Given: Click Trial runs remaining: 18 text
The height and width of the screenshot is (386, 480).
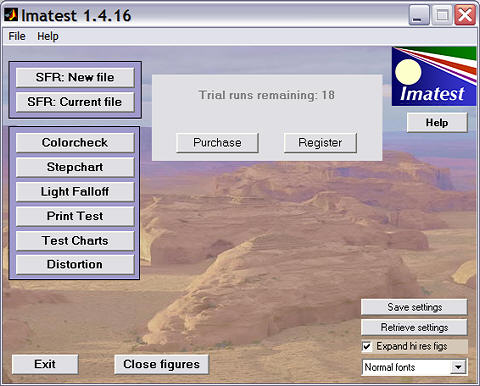Looking at the screenshot, I should pyautogui.click(x=267, y=95).
